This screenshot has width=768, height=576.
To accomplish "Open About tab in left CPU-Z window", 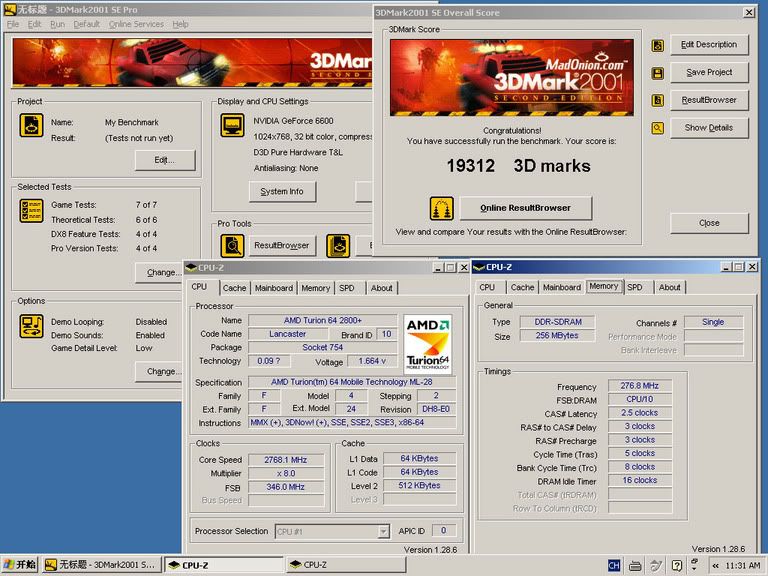I will pyautogui.click(x=381, y=288).
